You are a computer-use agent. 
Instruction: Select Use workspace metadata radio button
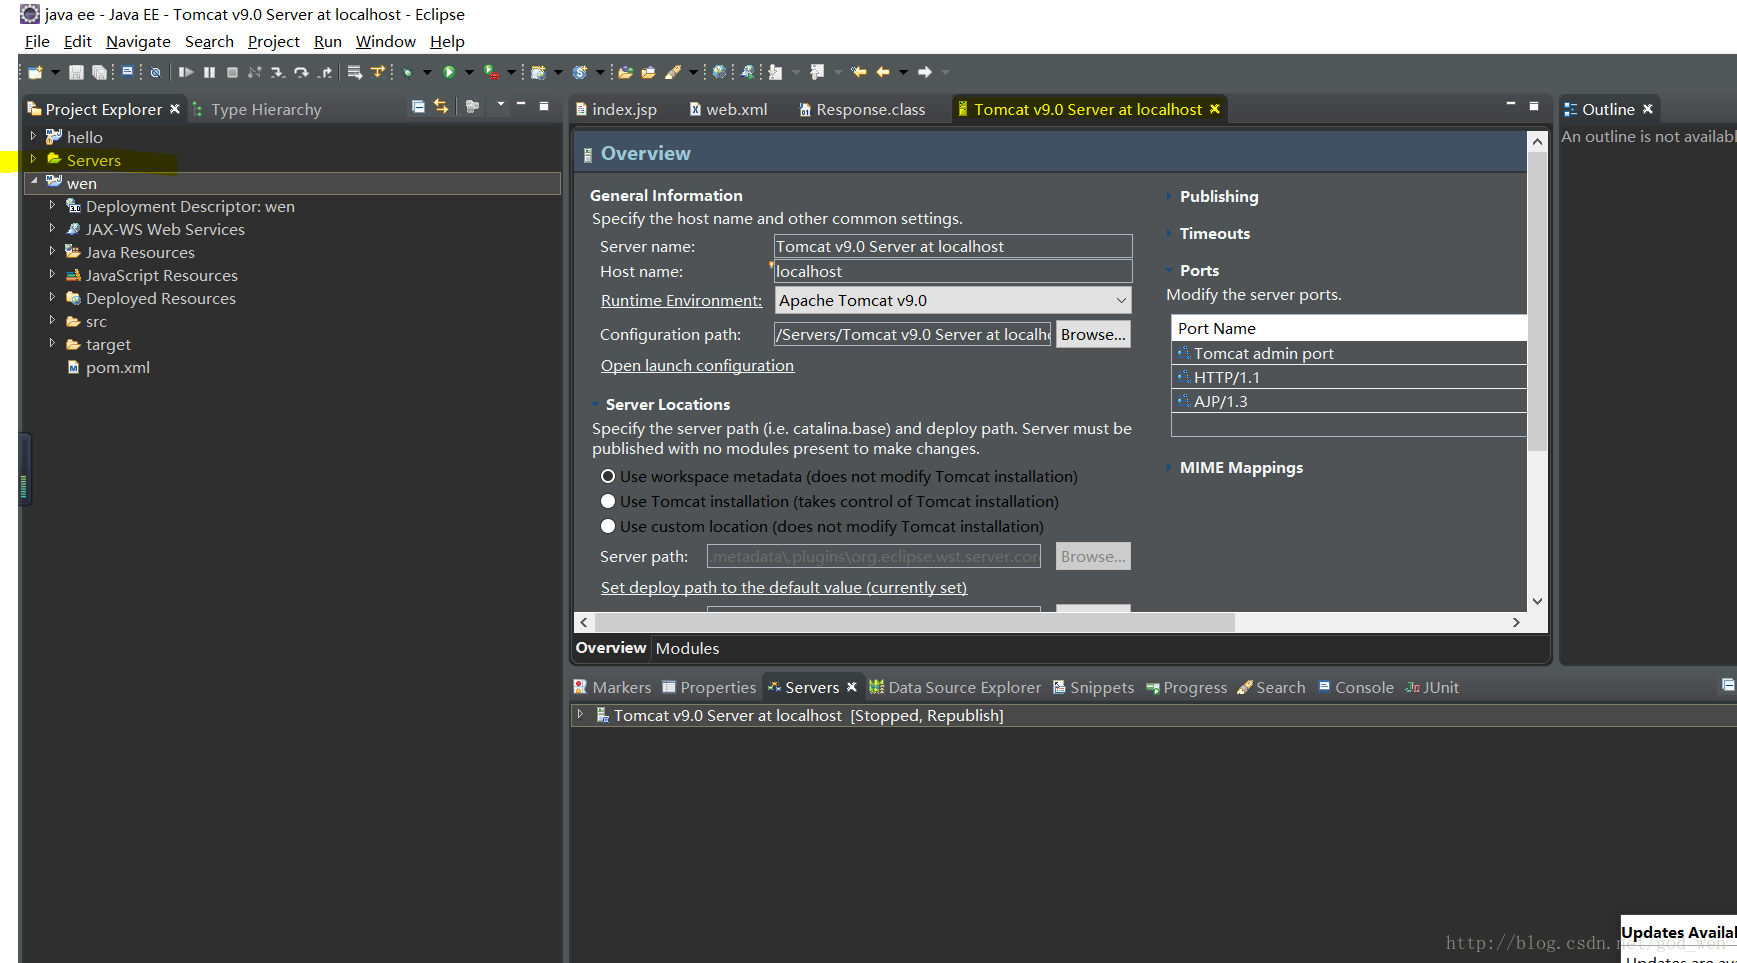tap(608, 476)
